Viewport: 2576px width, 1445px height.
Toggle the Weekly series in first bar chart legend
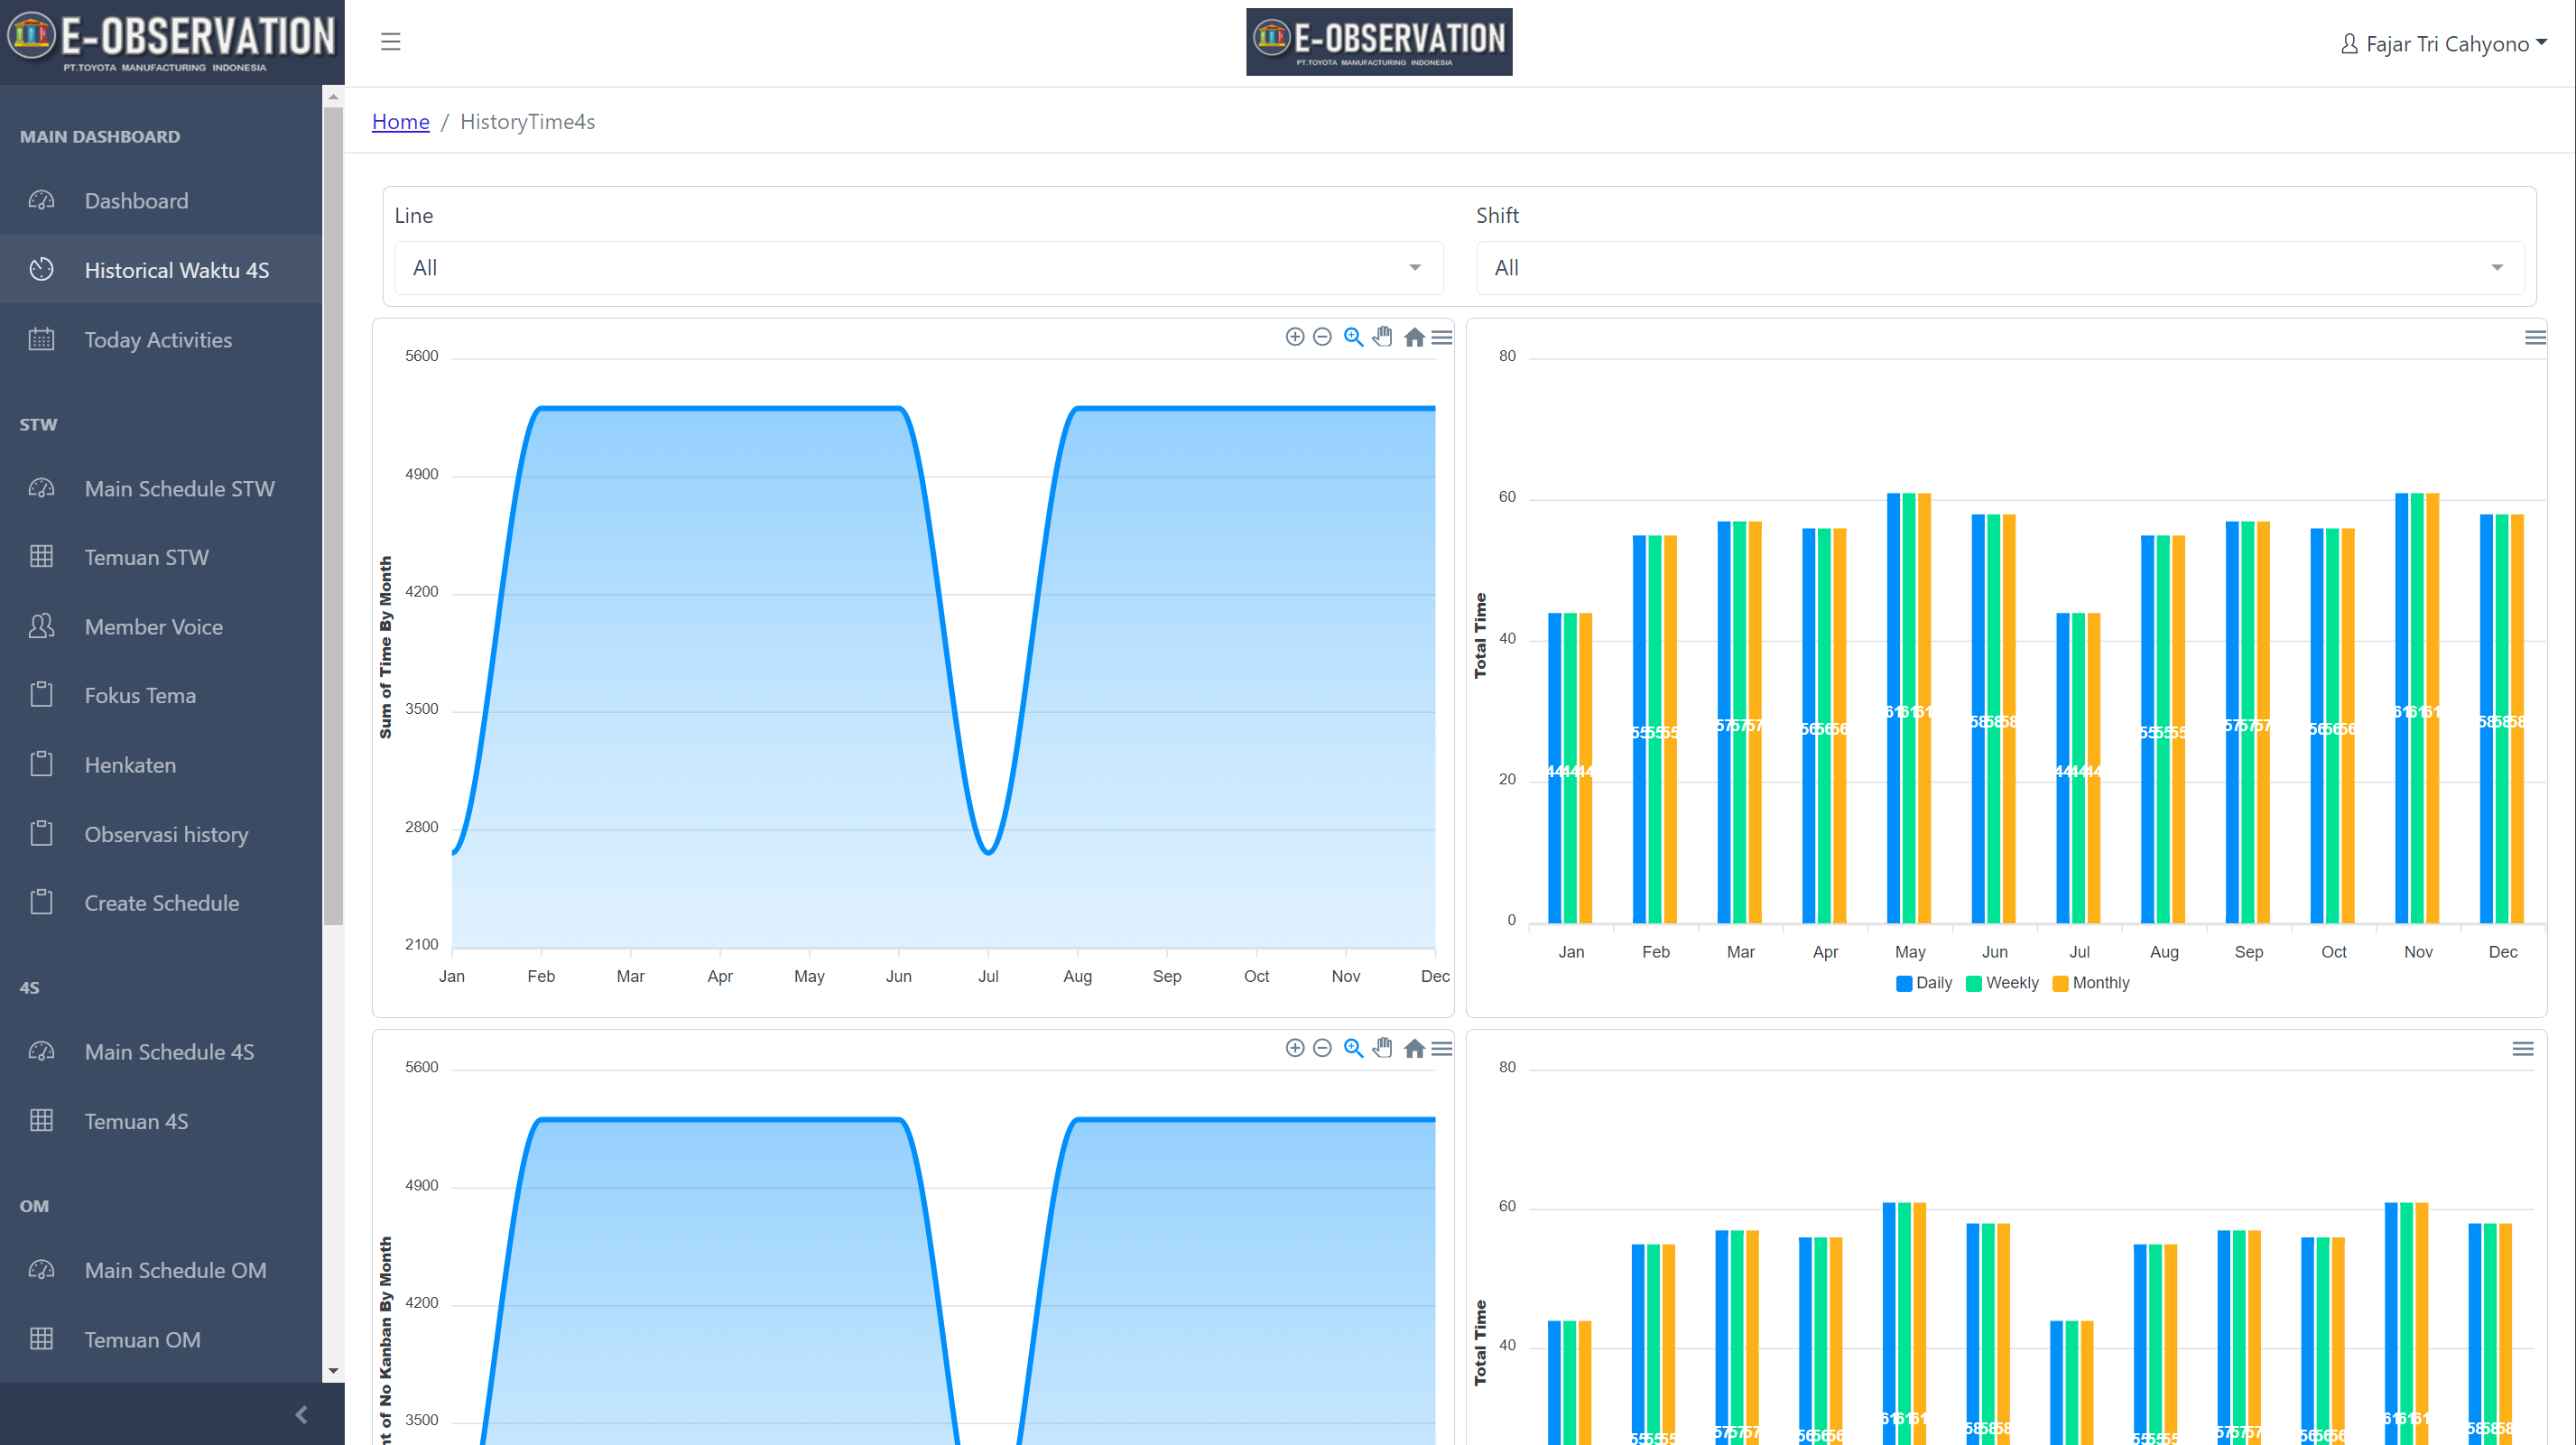[x=2002, y=983]
